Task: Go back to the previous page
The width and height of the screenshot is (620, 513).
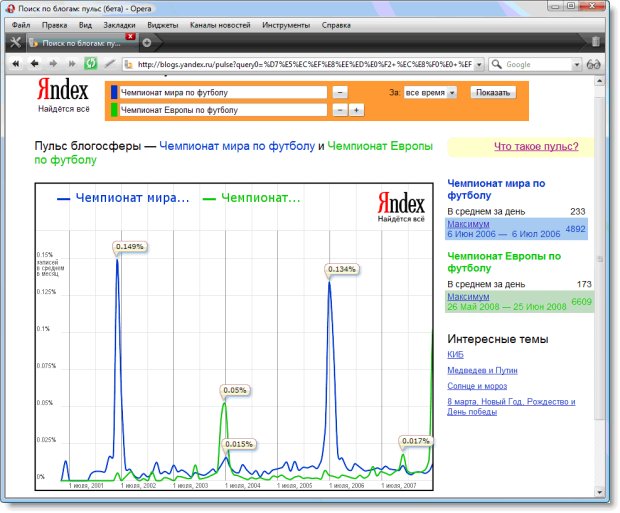Action: [34, 63]
